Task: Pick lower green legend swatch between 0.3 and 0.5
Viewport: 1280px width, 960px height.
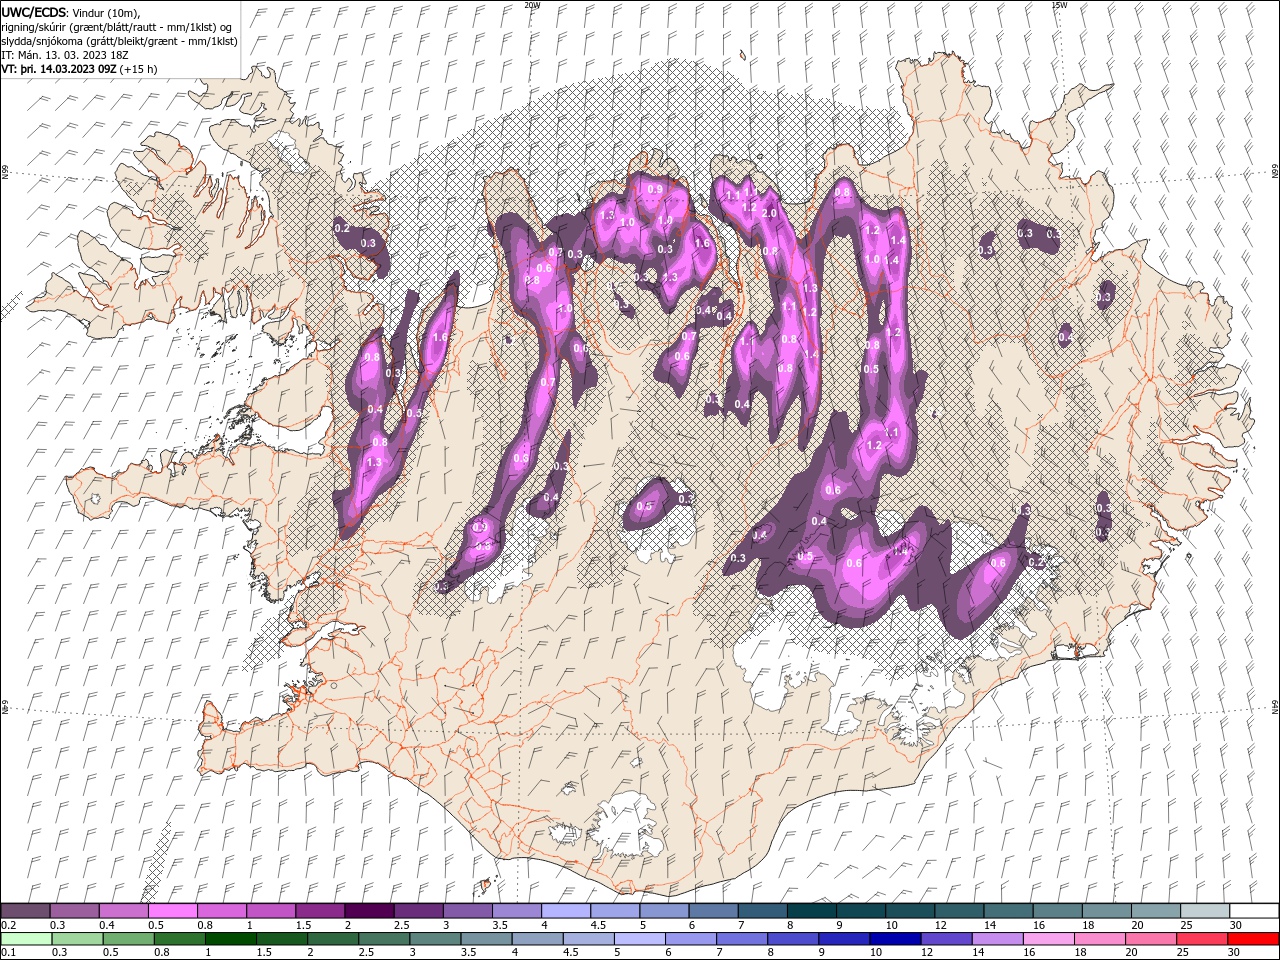Action: [x=78, y=939]
